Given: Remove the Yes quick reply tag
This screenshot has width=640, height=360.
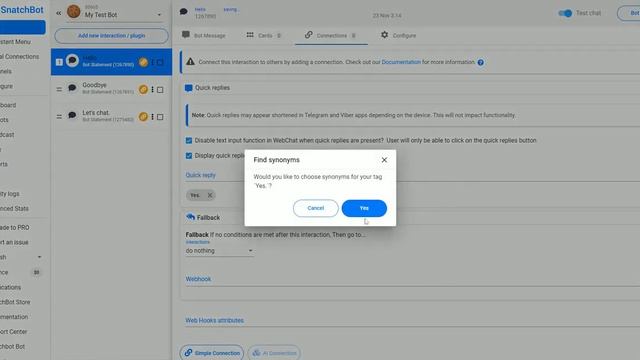Looking at the screenshot, I should [x=210, y=195].
